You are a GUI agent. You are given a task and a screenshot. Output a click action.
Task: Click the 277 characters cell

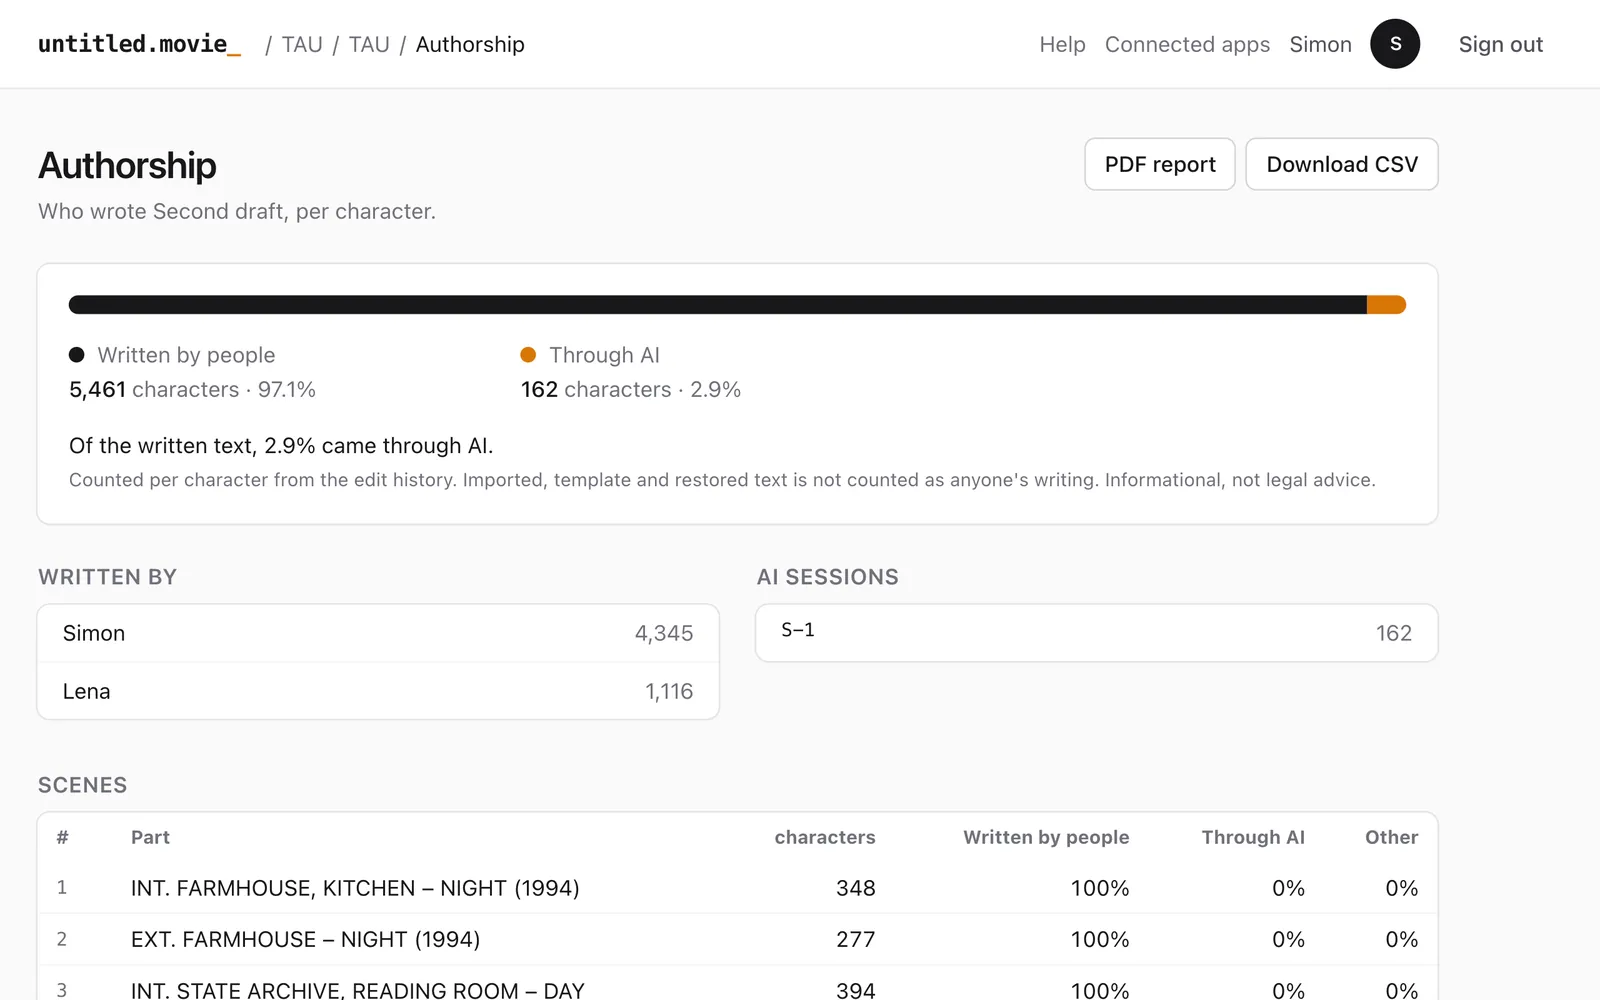coord(856,939)
